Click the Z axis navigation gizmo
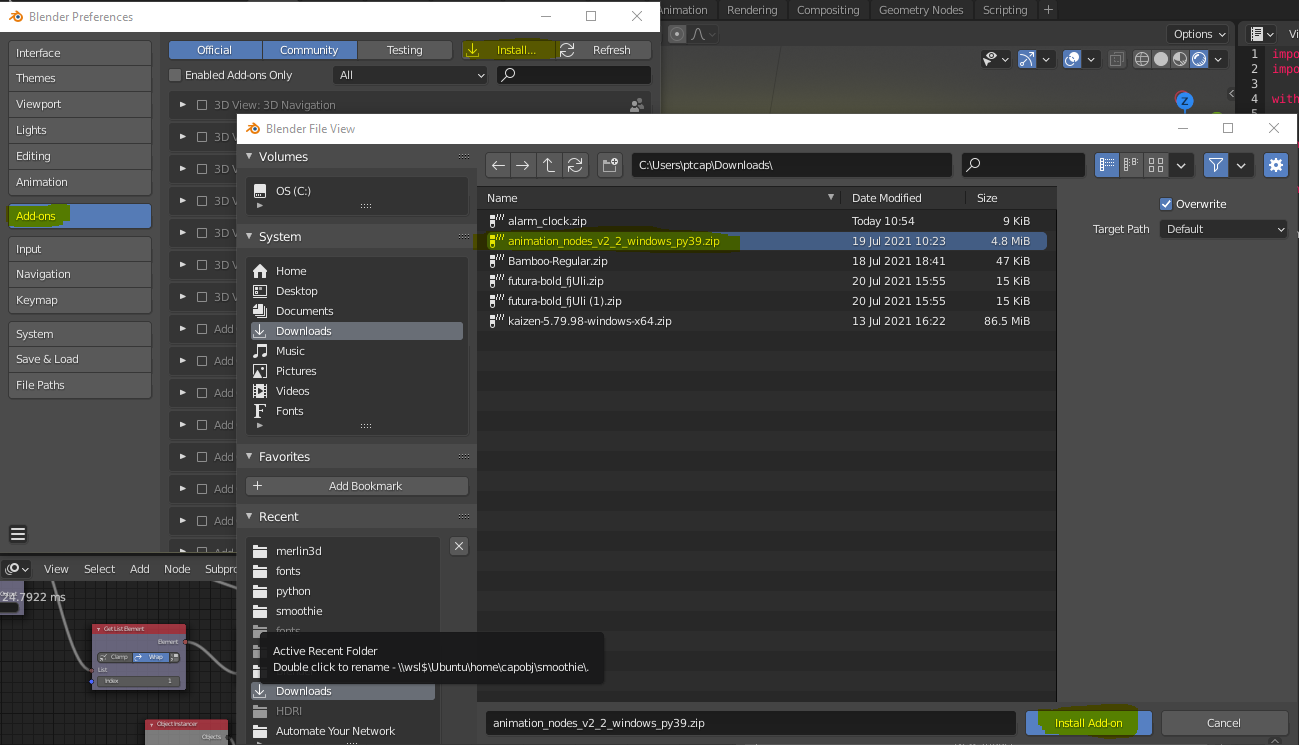This screenshot has height=745, width=1299. [x=1185, y=101]
